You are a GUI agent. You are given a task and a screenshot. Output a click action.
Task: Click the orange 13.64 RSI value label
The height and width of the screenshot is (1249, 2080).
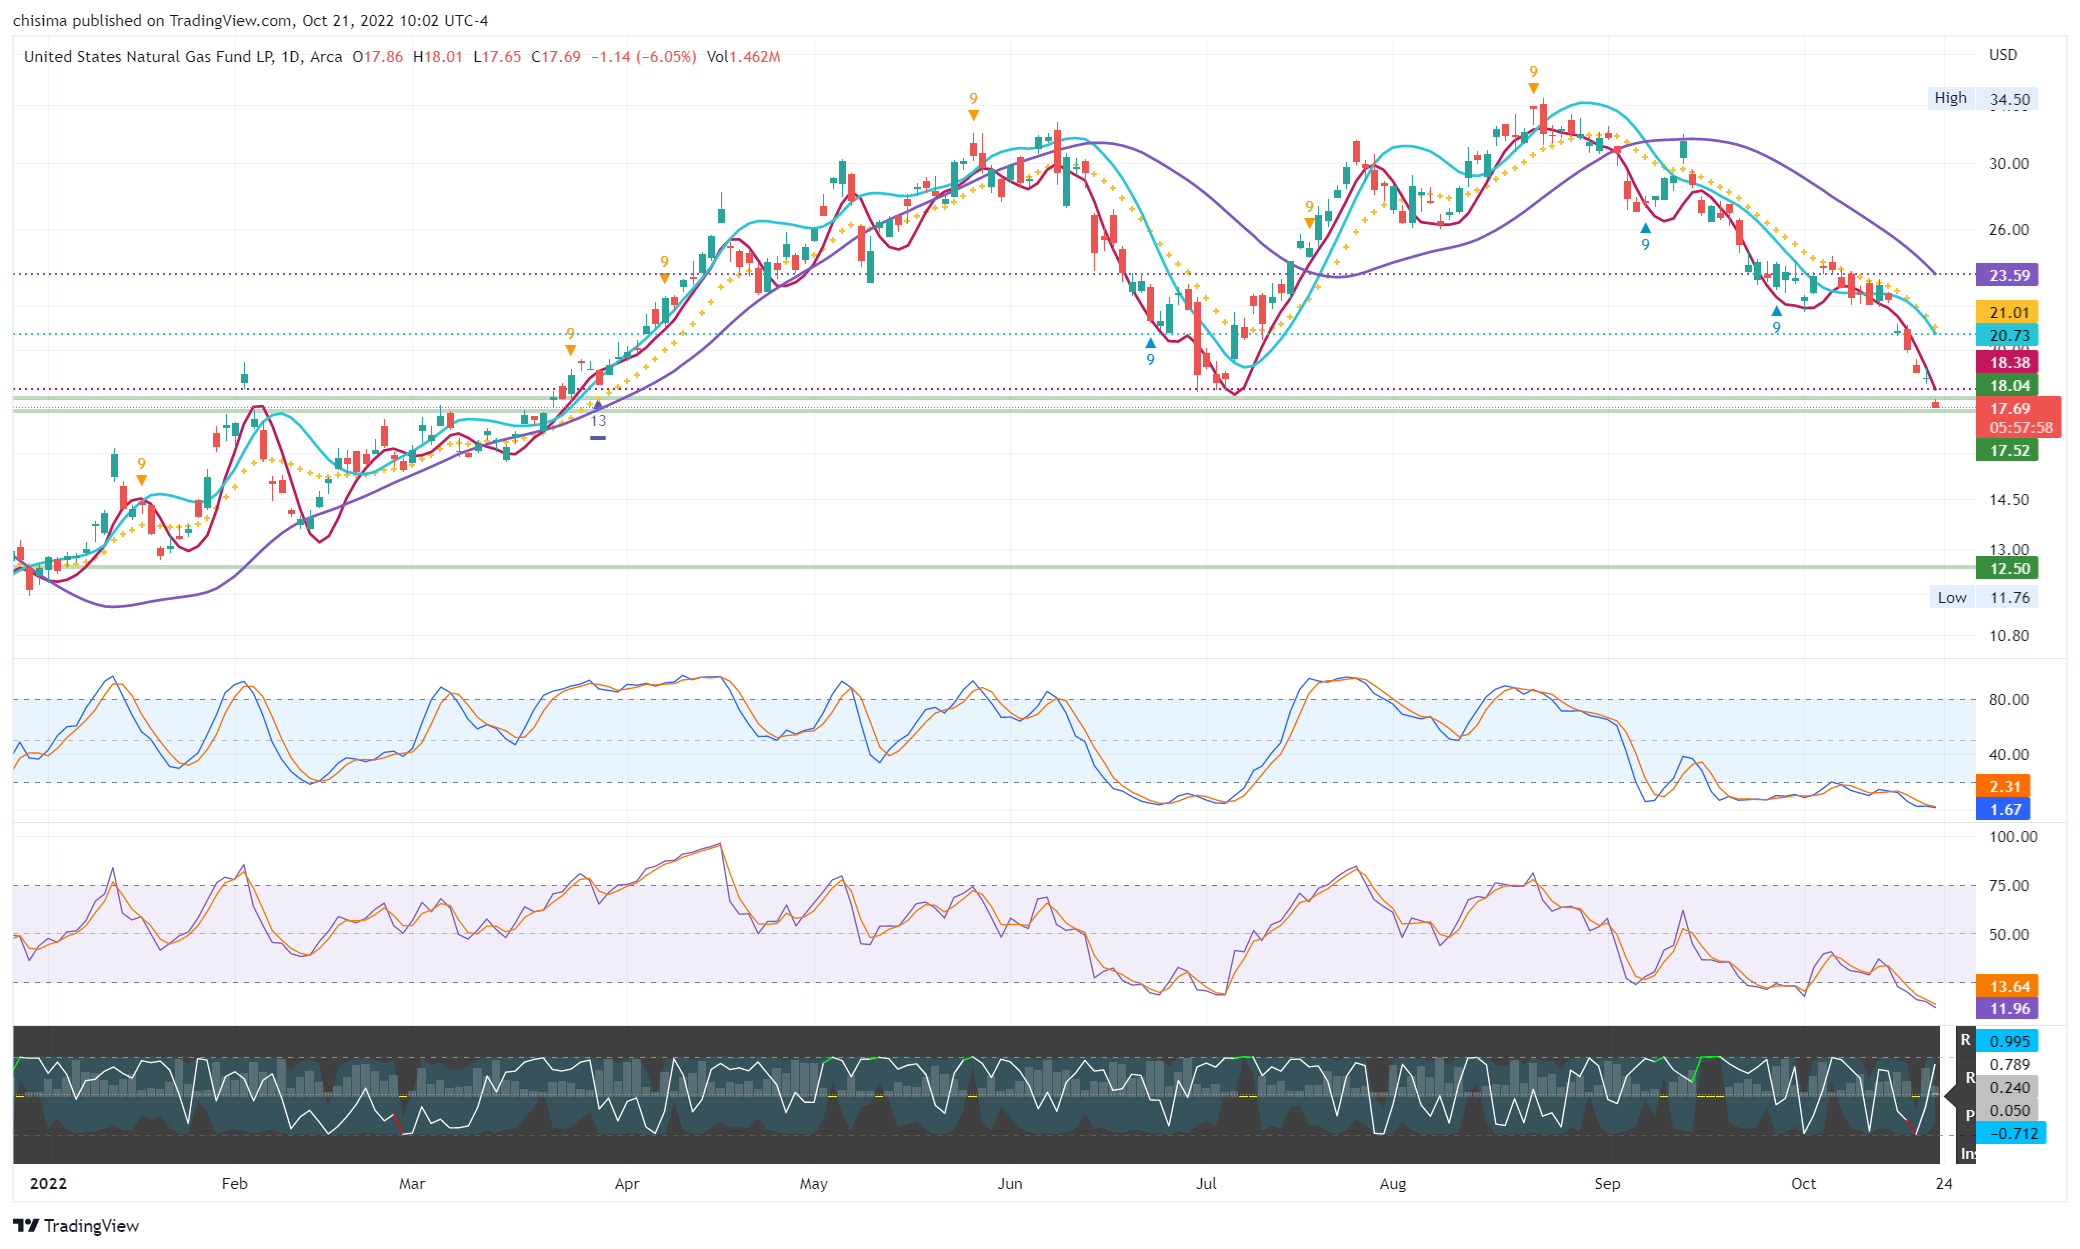click(x=2008, y=986)
